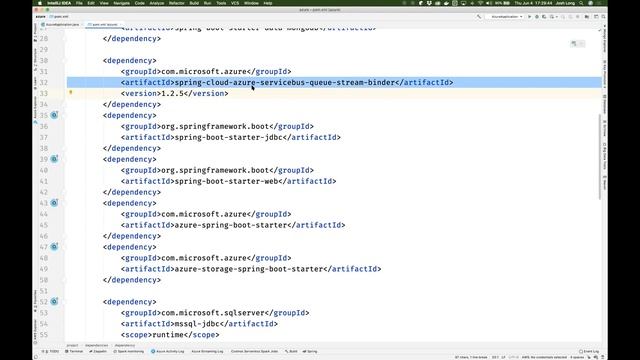The height and width of the screenshot is (360, 640).
Task: Open the Terminal tool window
Action: (74, 351)
